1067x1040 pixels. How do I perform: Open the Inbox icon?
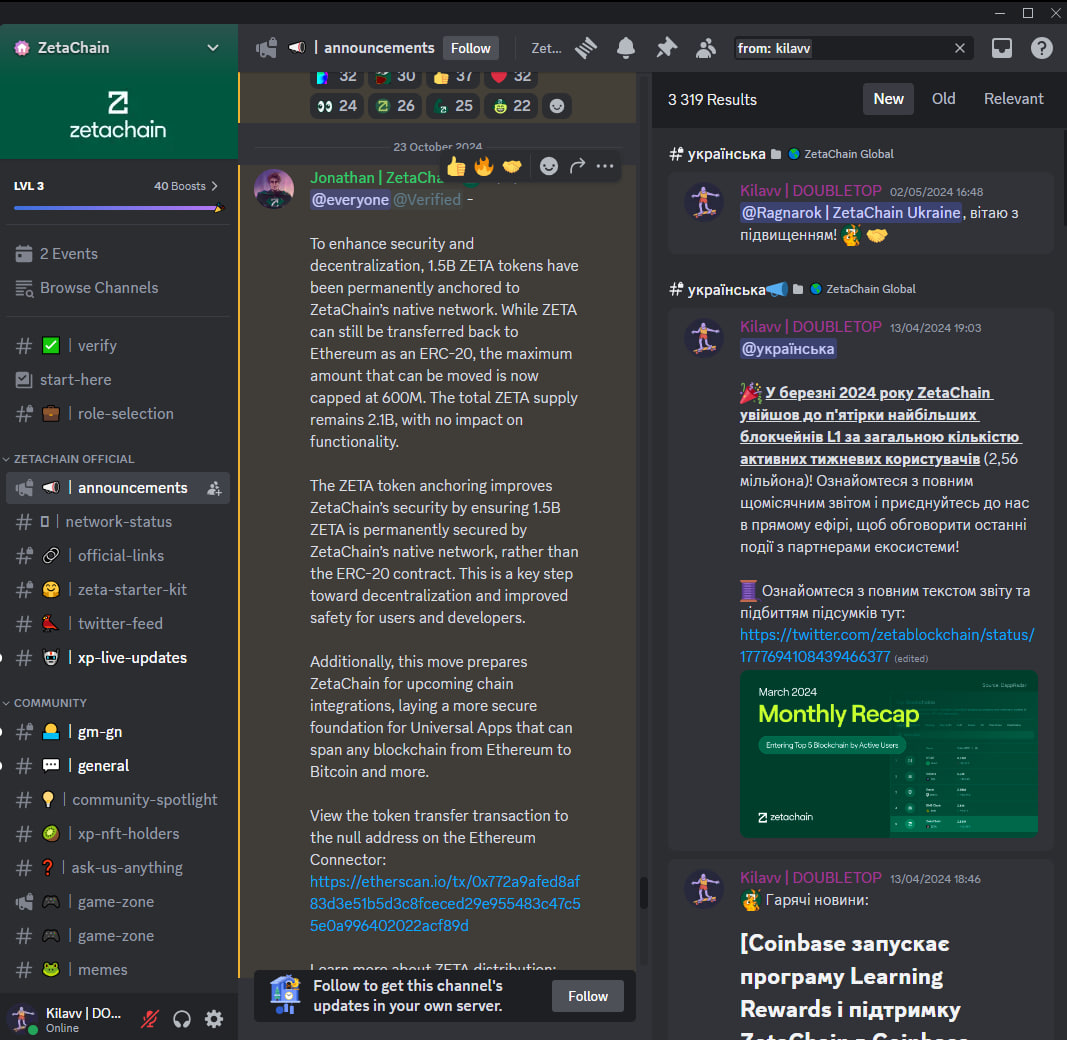(x=1002, y=48)
